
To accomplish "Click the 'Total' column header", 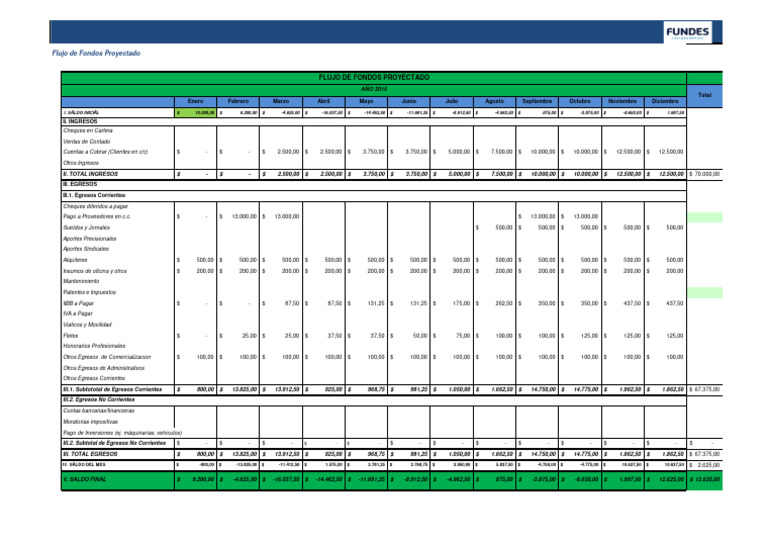I will pos(705,95).
